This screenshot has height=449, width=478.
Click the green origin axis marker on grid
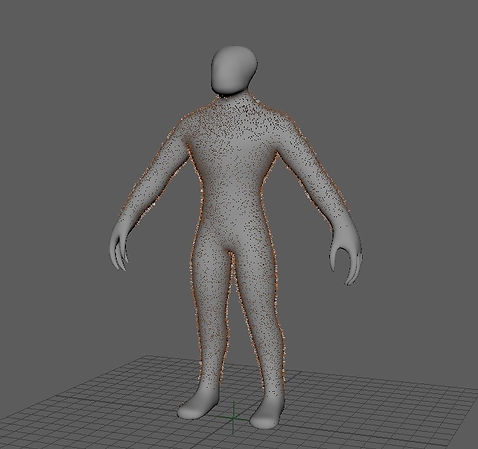point(233,417)
